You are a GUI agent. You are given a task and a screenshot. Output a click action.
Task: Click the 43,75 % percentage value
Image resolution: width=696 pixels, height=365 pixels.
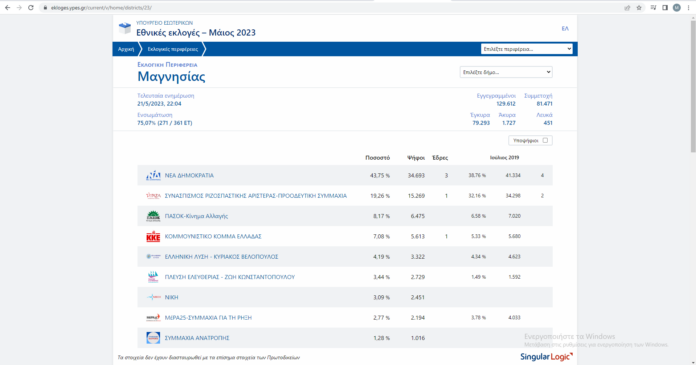pyautogui.click(x=380, y=175)
